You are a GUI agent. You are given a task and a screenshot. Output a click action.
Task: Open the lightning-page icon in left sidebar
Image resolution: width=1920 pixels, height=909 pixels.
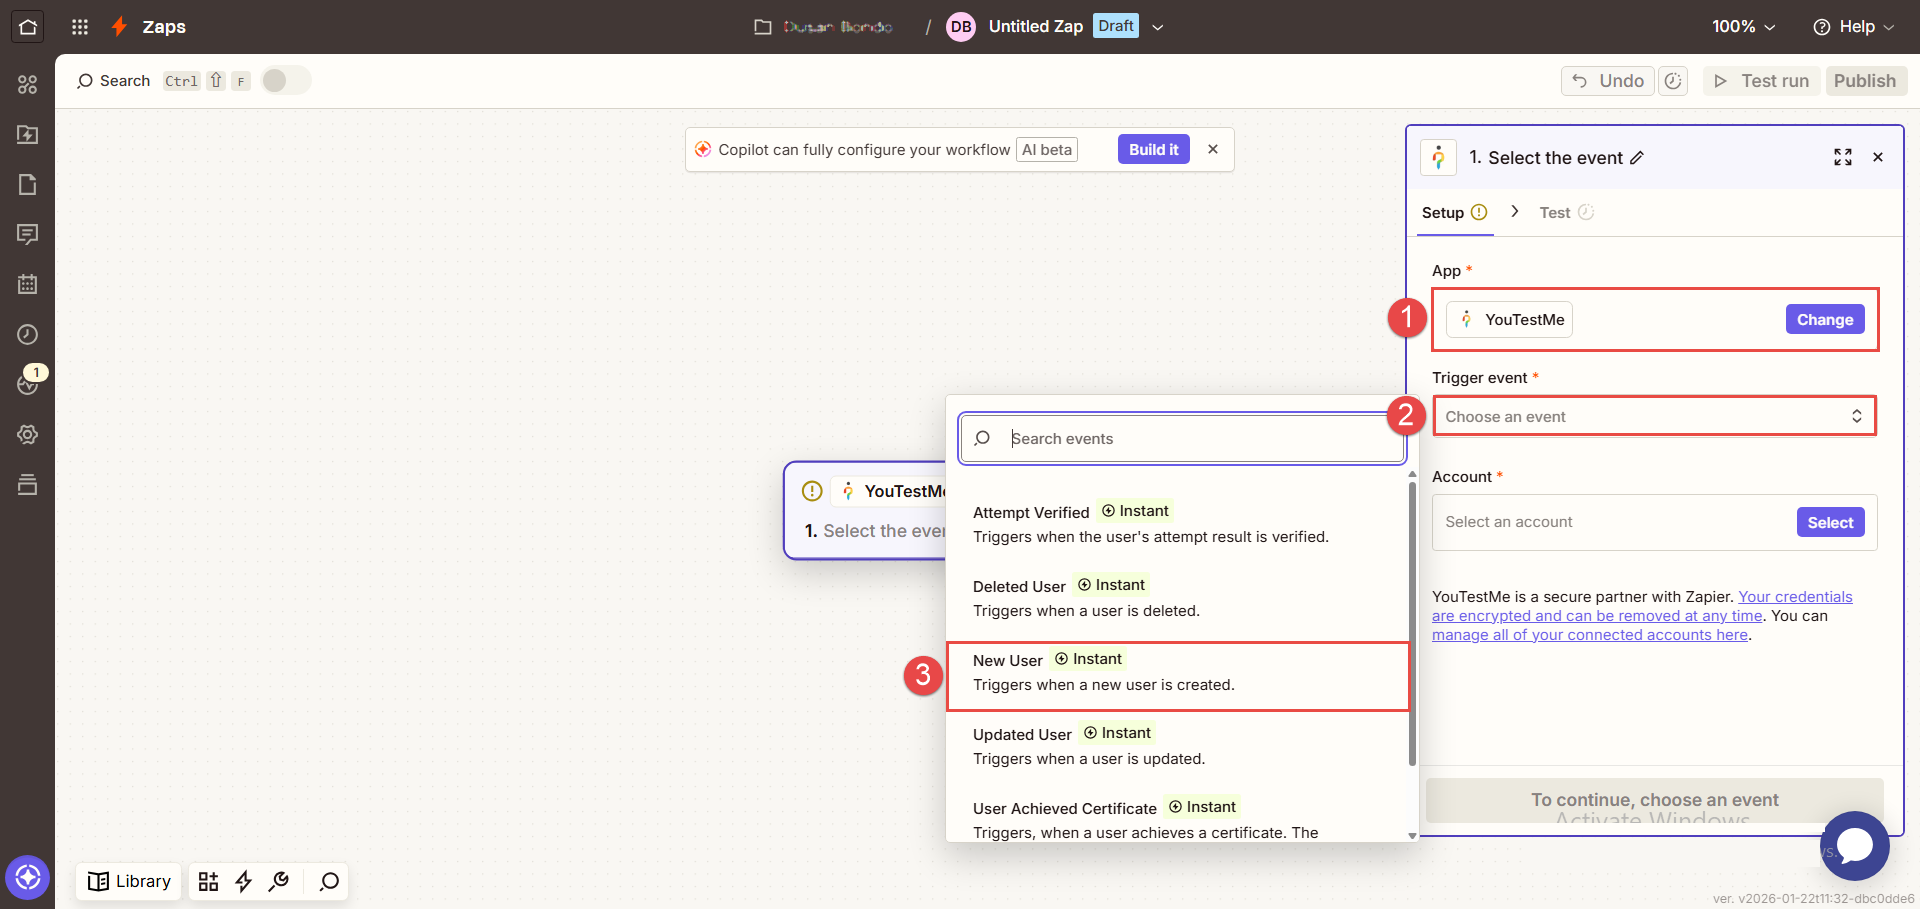tap(27, 135)
